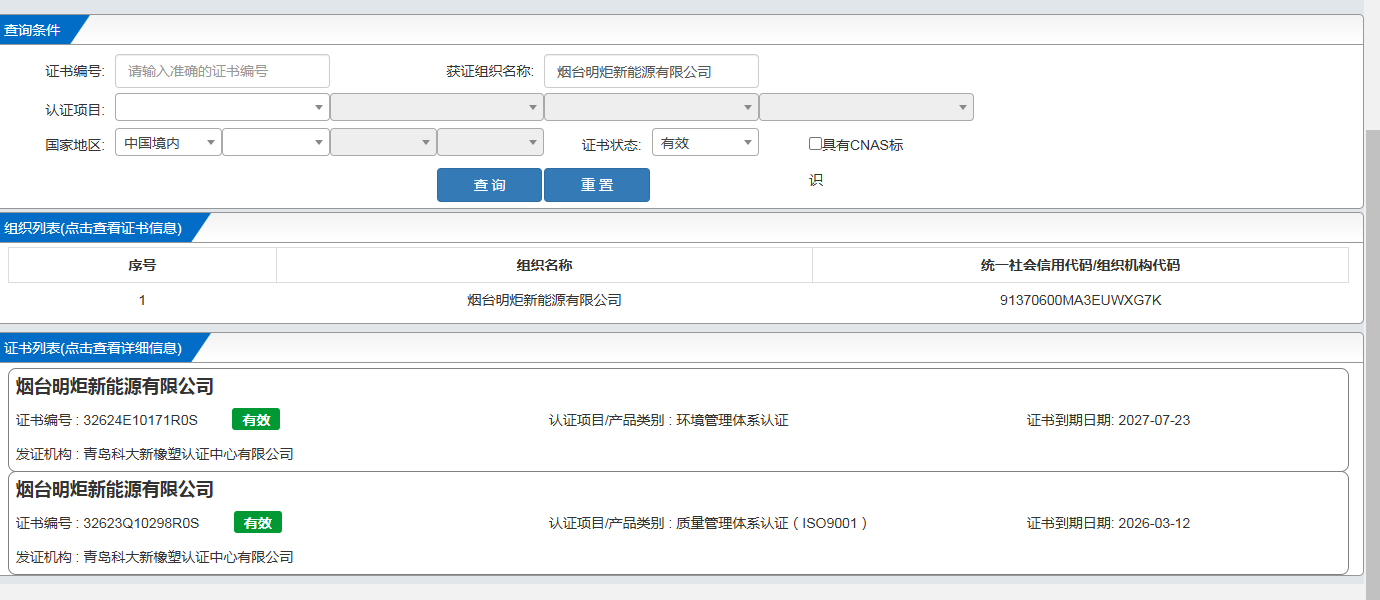Open the certificate 32623Q10298R0S card title
This screenshot has width=1380, height=600.
115,490
